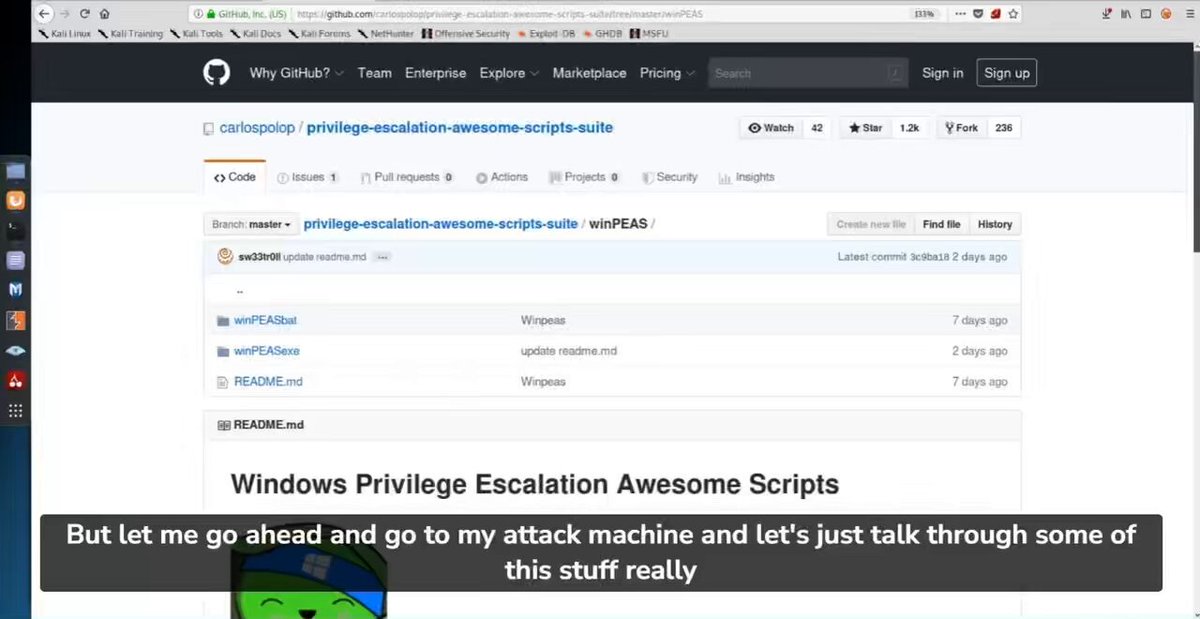Open the stargazers count 1.2k
1200x619 pixels.
[x=909, y=128]
